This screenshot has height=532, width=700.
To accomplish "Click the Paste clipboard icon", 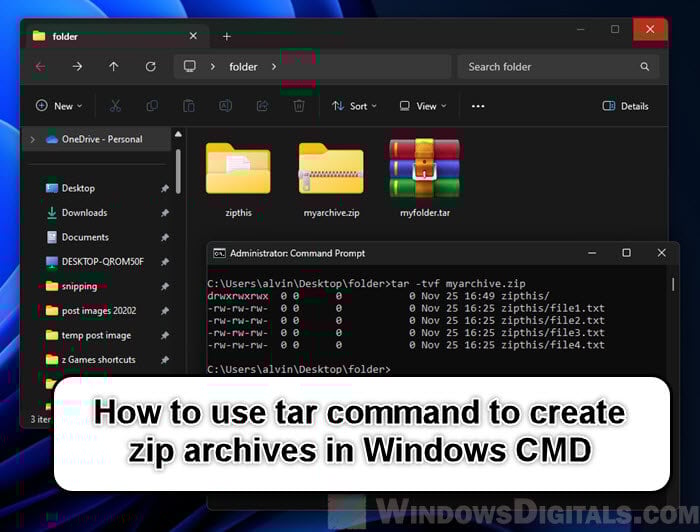I will tap(189, 106).
